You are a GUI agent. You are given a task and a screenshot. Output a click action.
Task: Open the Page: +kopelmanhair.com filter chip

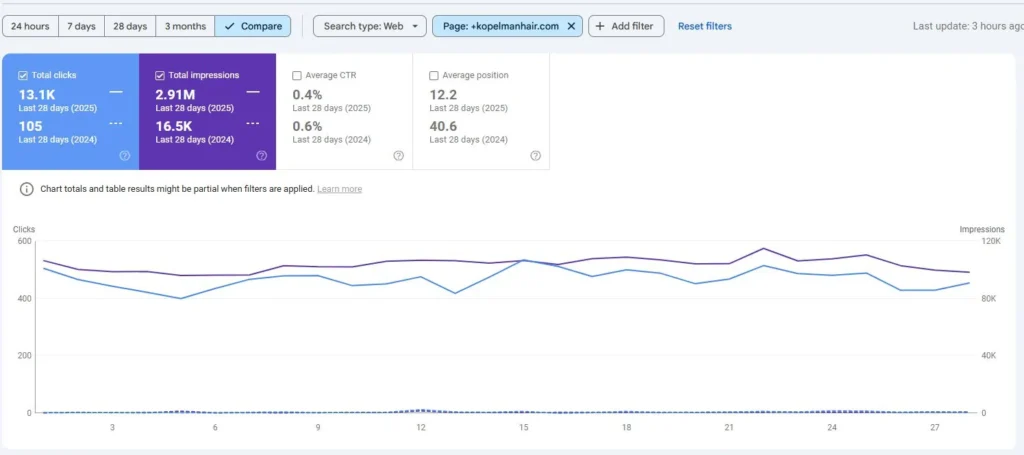[499, 26]
